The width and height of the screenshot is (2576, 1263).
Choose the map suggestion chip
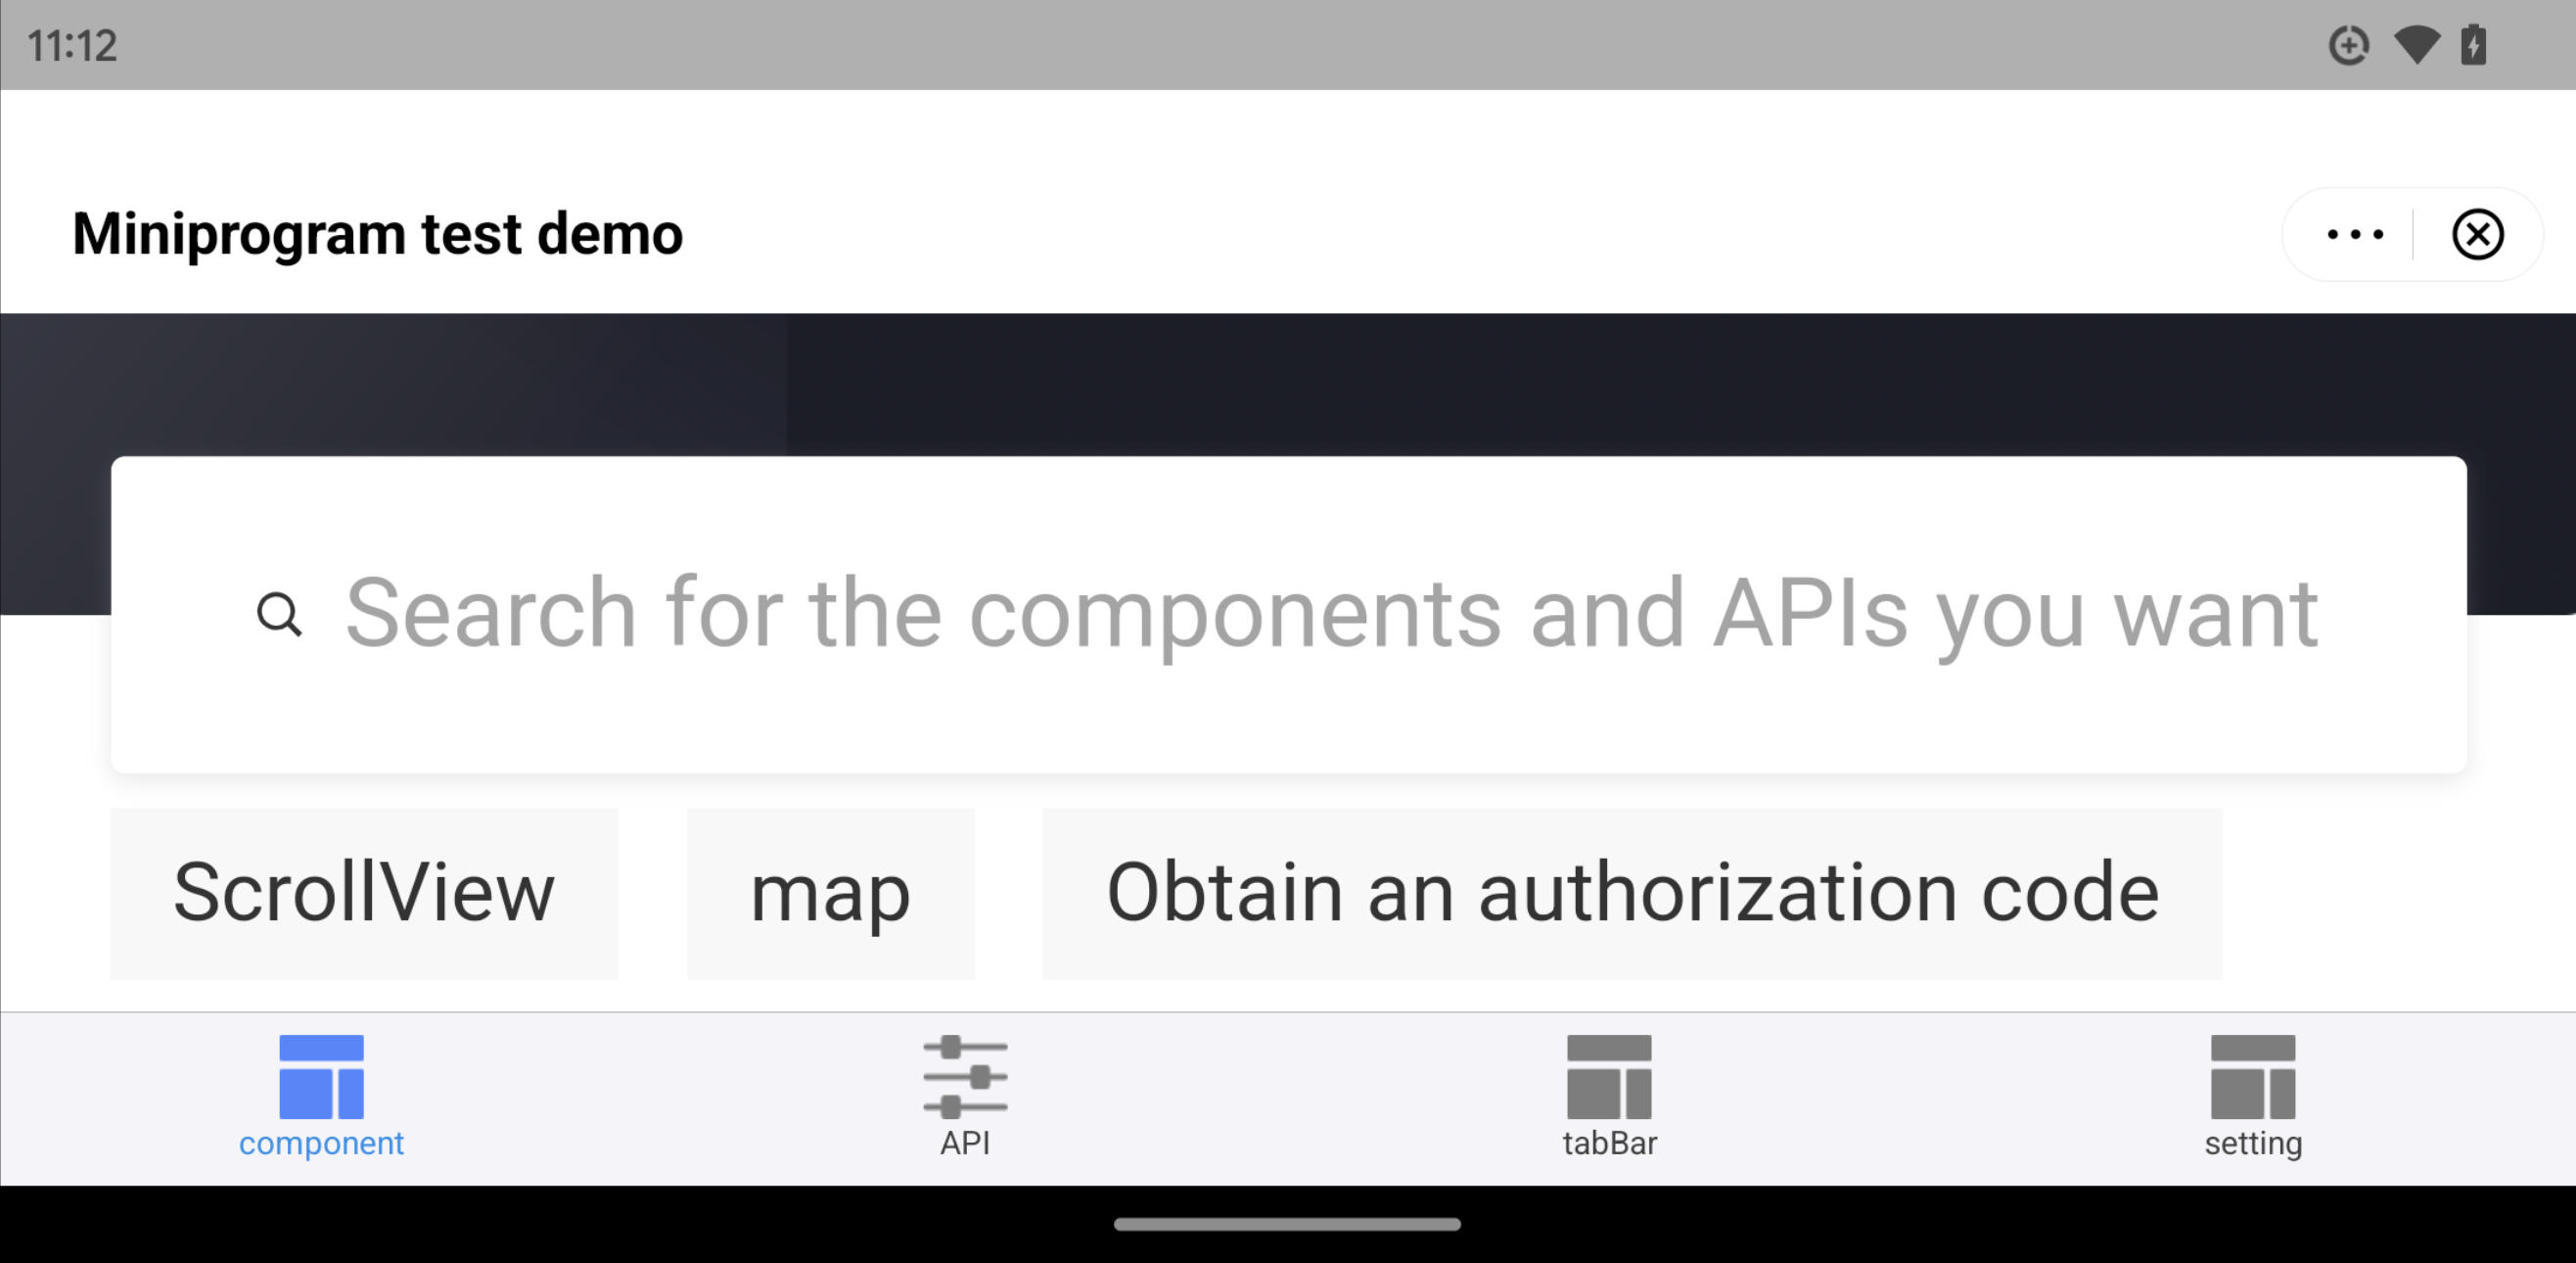[x=830, y=893]
